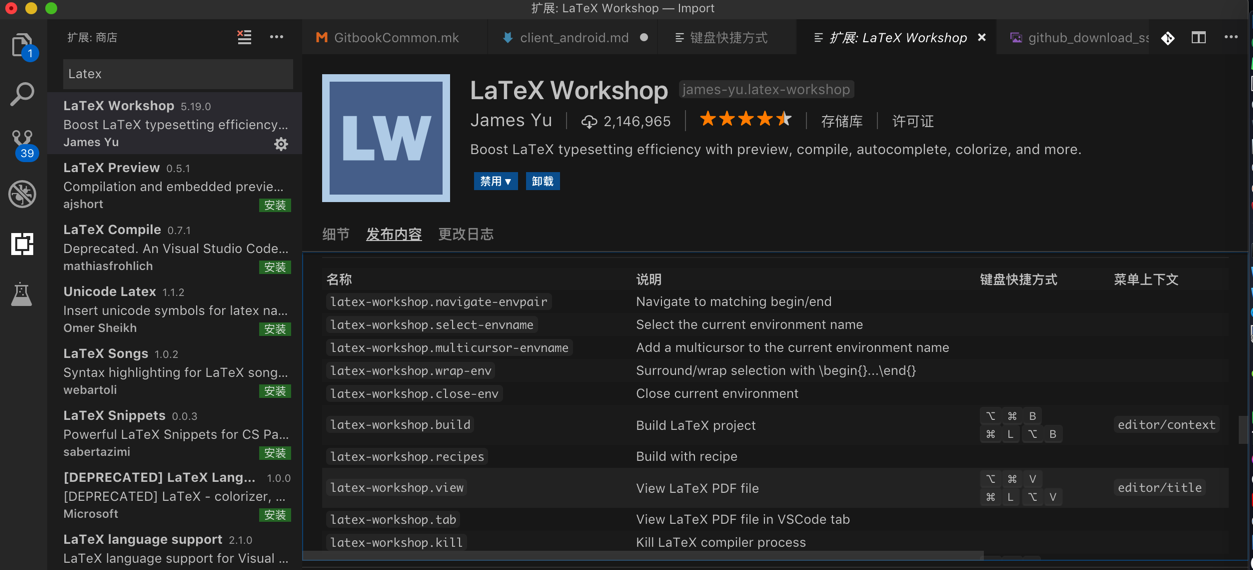Click the editor/title menu context cell

coord(1160,488)
